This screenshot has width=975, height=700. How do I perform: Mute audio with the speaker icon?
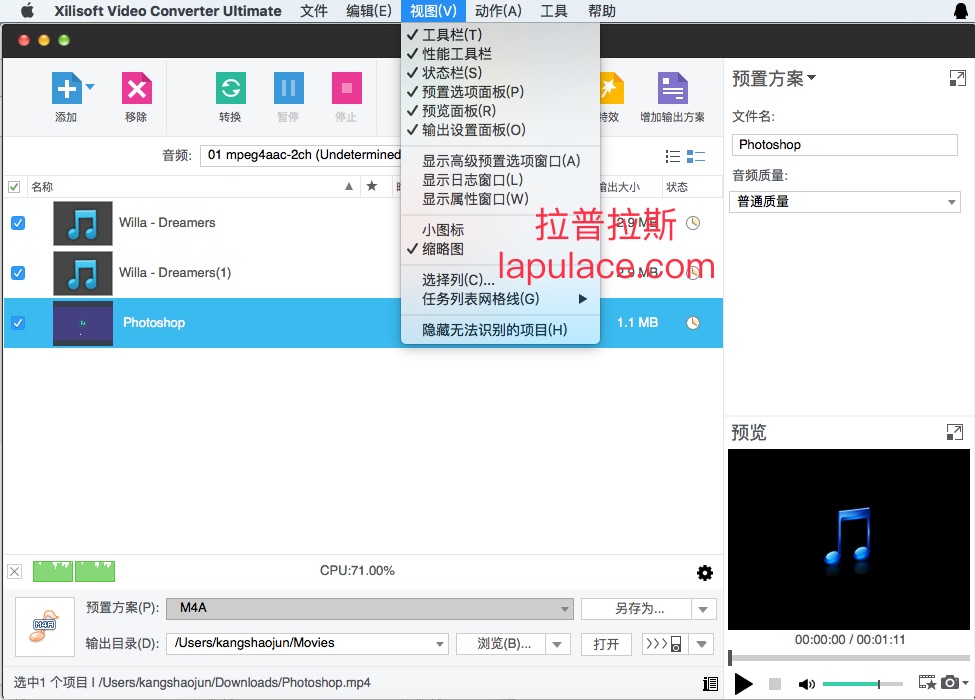806,684
